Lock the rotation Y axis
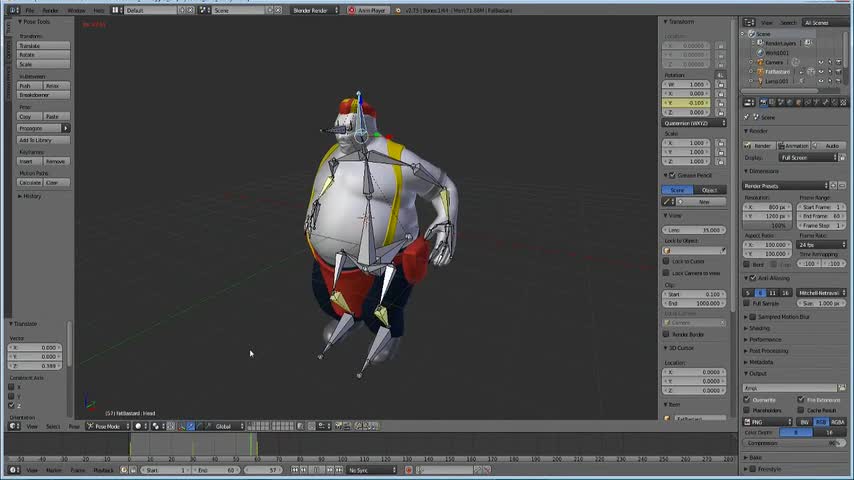Viewport: 854px width, 480px height. 721,103
